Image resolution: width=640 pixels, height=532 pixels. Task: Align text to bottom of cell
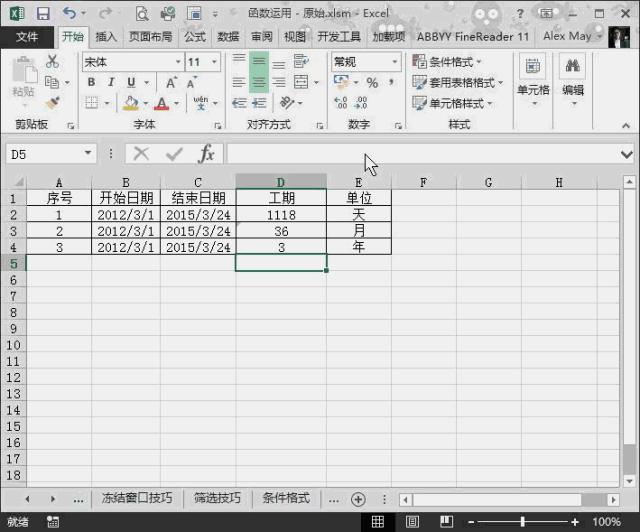(279, 63)
